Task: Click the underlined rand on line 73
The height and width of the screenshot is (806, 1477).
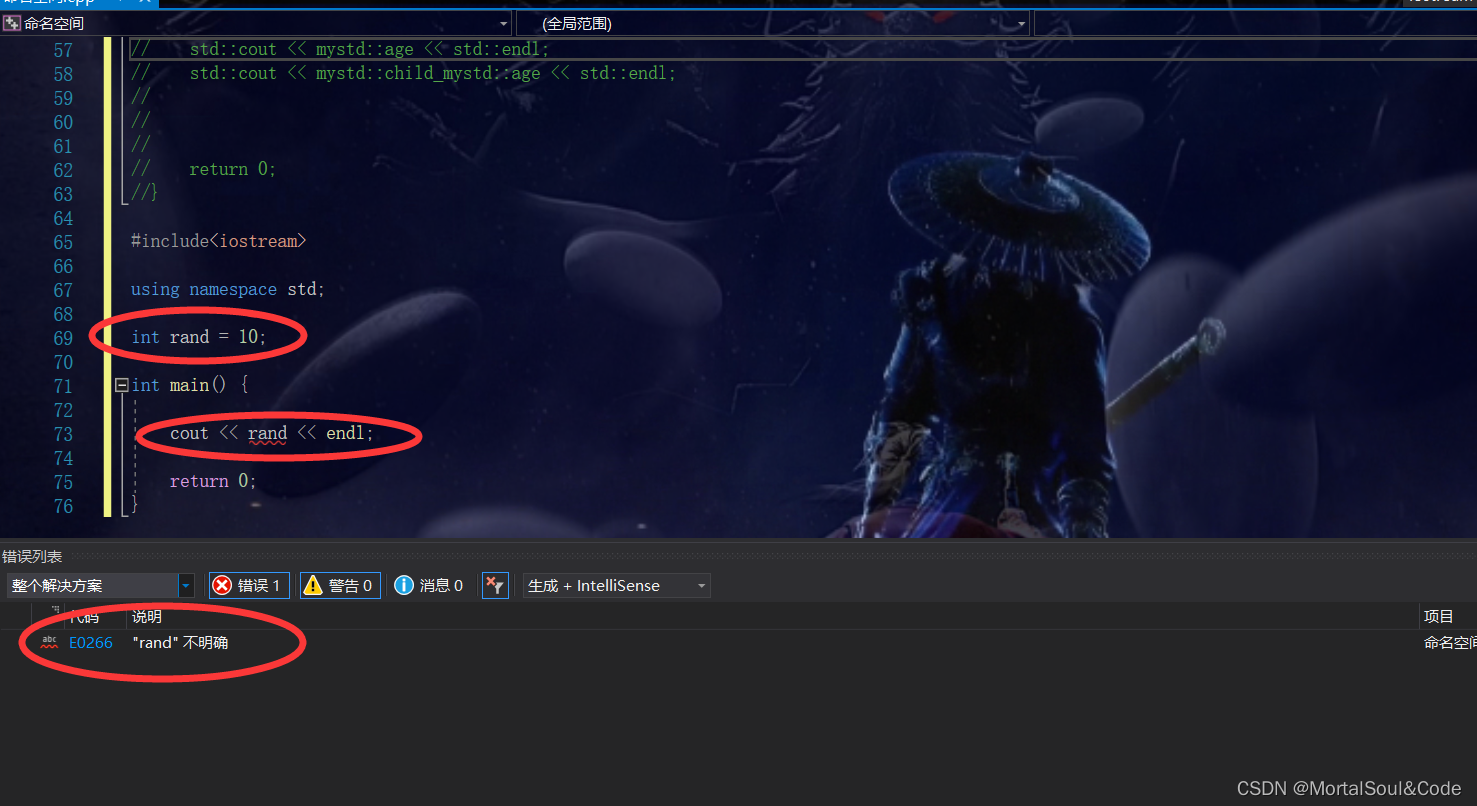Action: point(267,433)
